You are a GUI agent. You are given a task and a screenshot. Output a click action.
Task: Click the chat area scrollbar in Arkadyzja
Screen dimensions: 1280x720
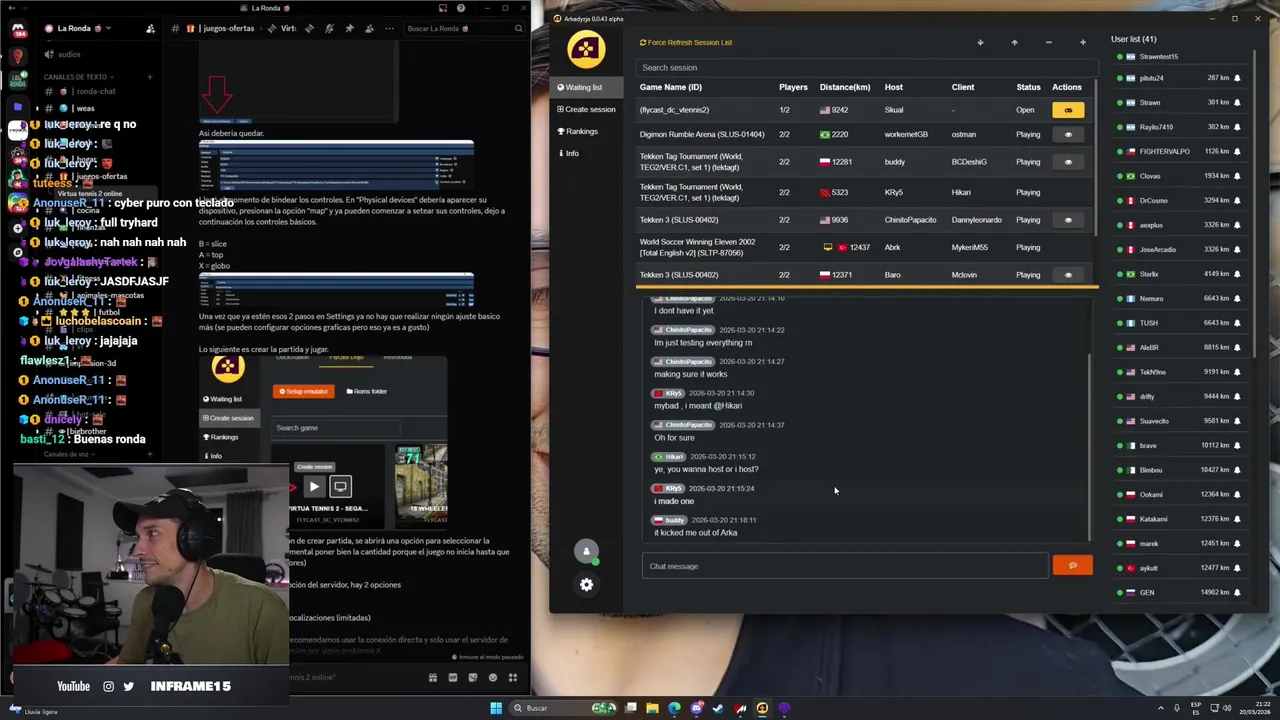point(1090,445)
